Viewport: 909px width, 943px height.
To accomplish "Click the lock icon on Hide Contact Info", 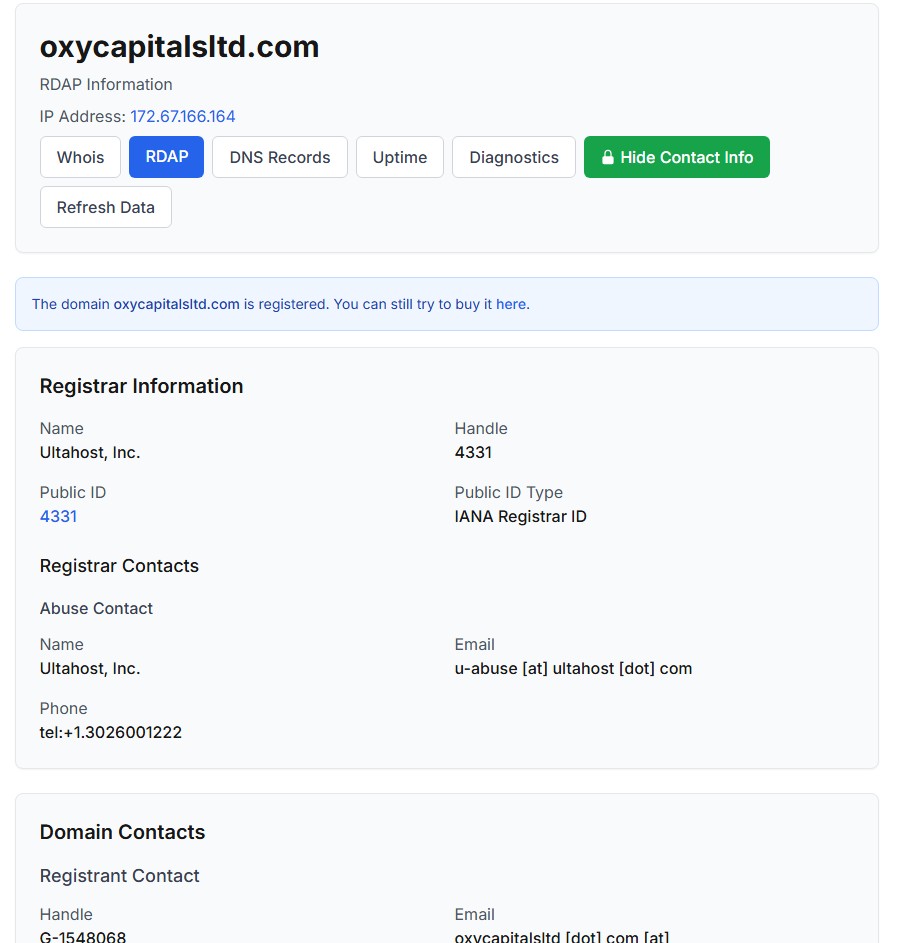I will tap(607, 158).
